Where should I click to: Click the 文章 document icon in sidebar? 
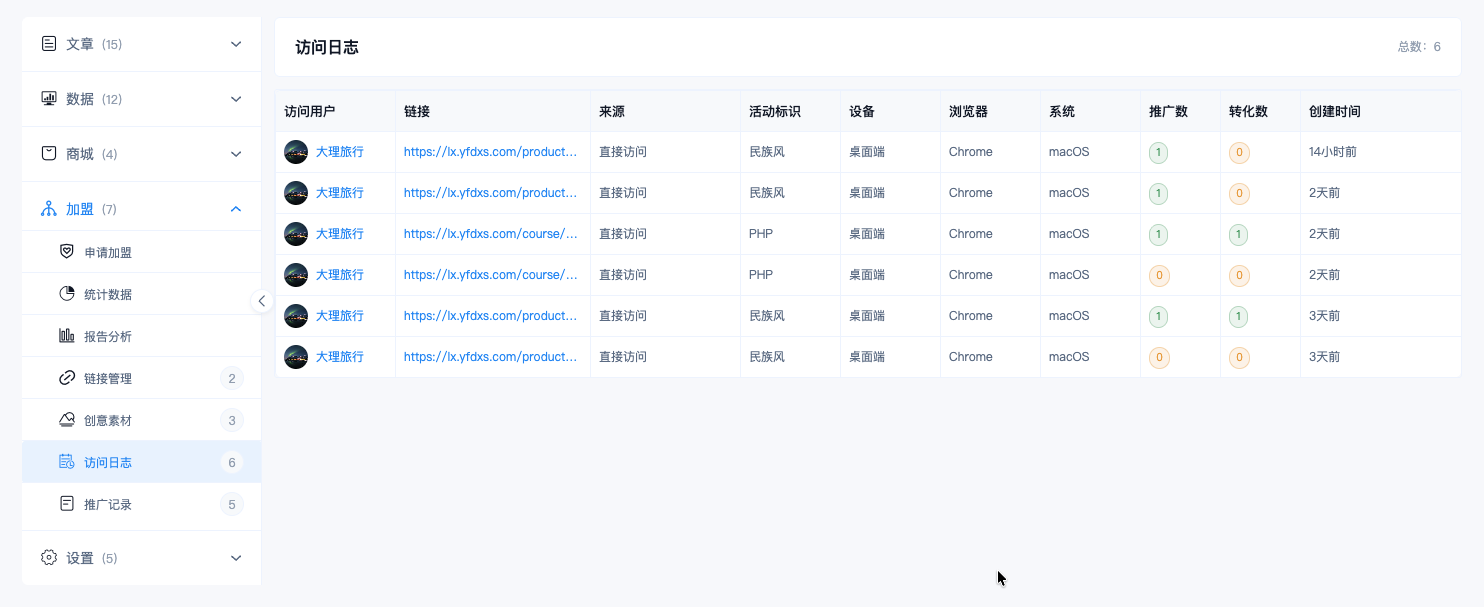[x=49, y=44]
